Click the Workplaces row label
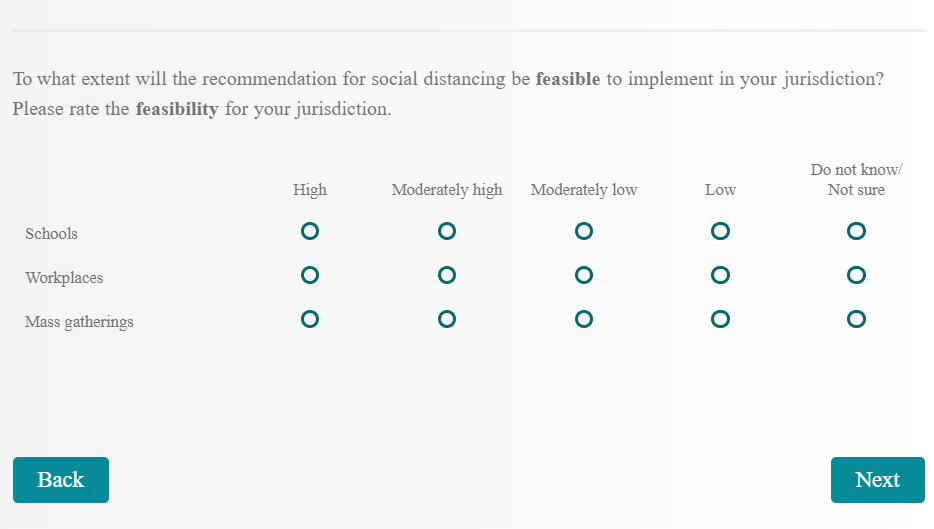 [64, 278]
